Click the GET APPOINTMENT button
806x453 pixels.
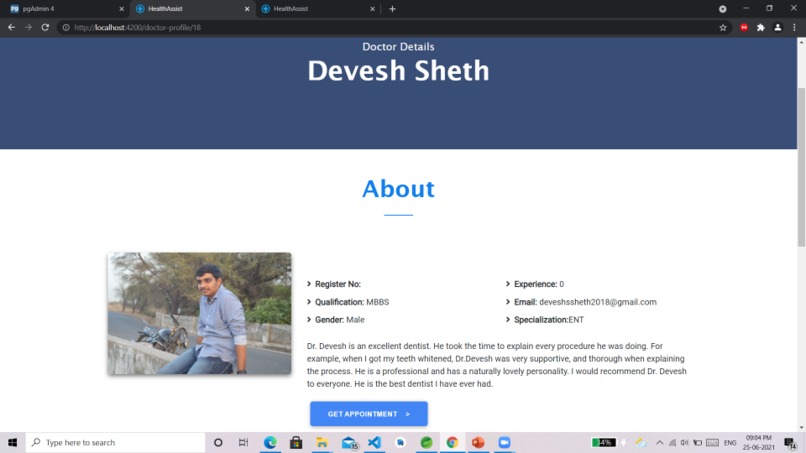point(369,414)
